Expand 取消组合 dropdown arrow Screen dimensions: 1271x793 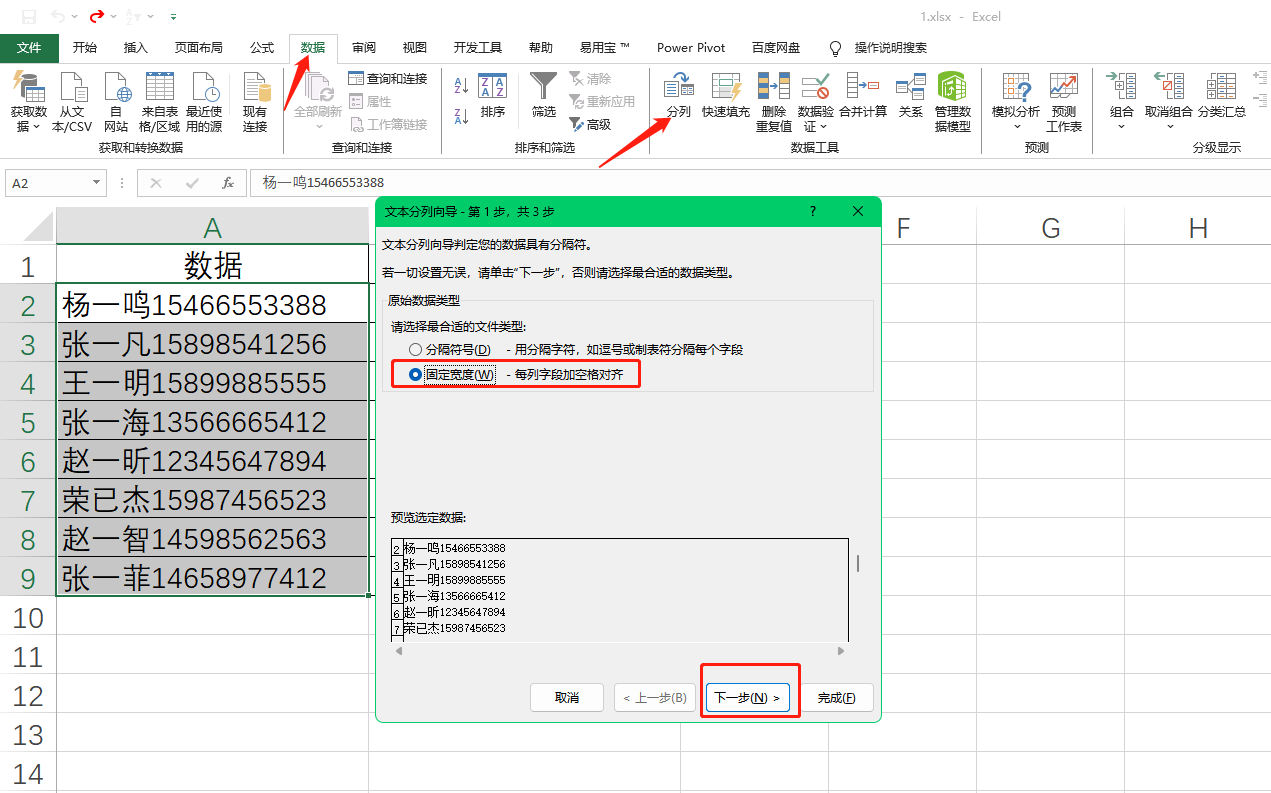pyautogui.click(x=1168, y=127)
